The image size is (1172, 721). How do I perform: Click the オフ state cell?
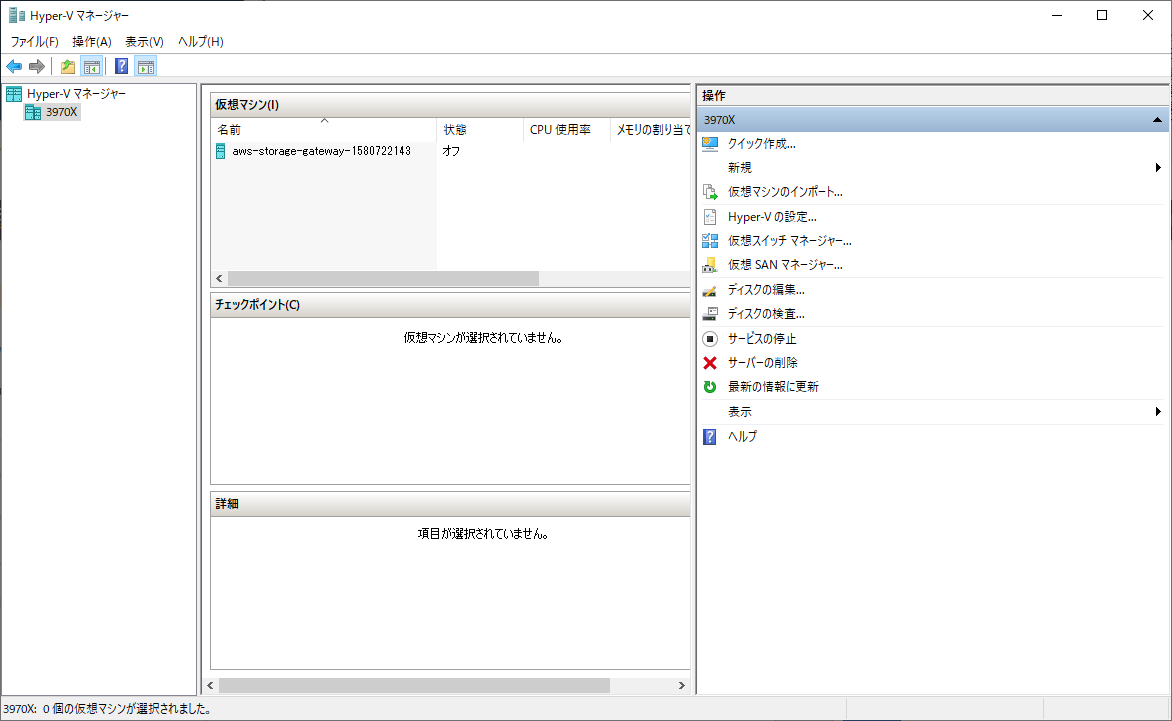click(451, 151)
